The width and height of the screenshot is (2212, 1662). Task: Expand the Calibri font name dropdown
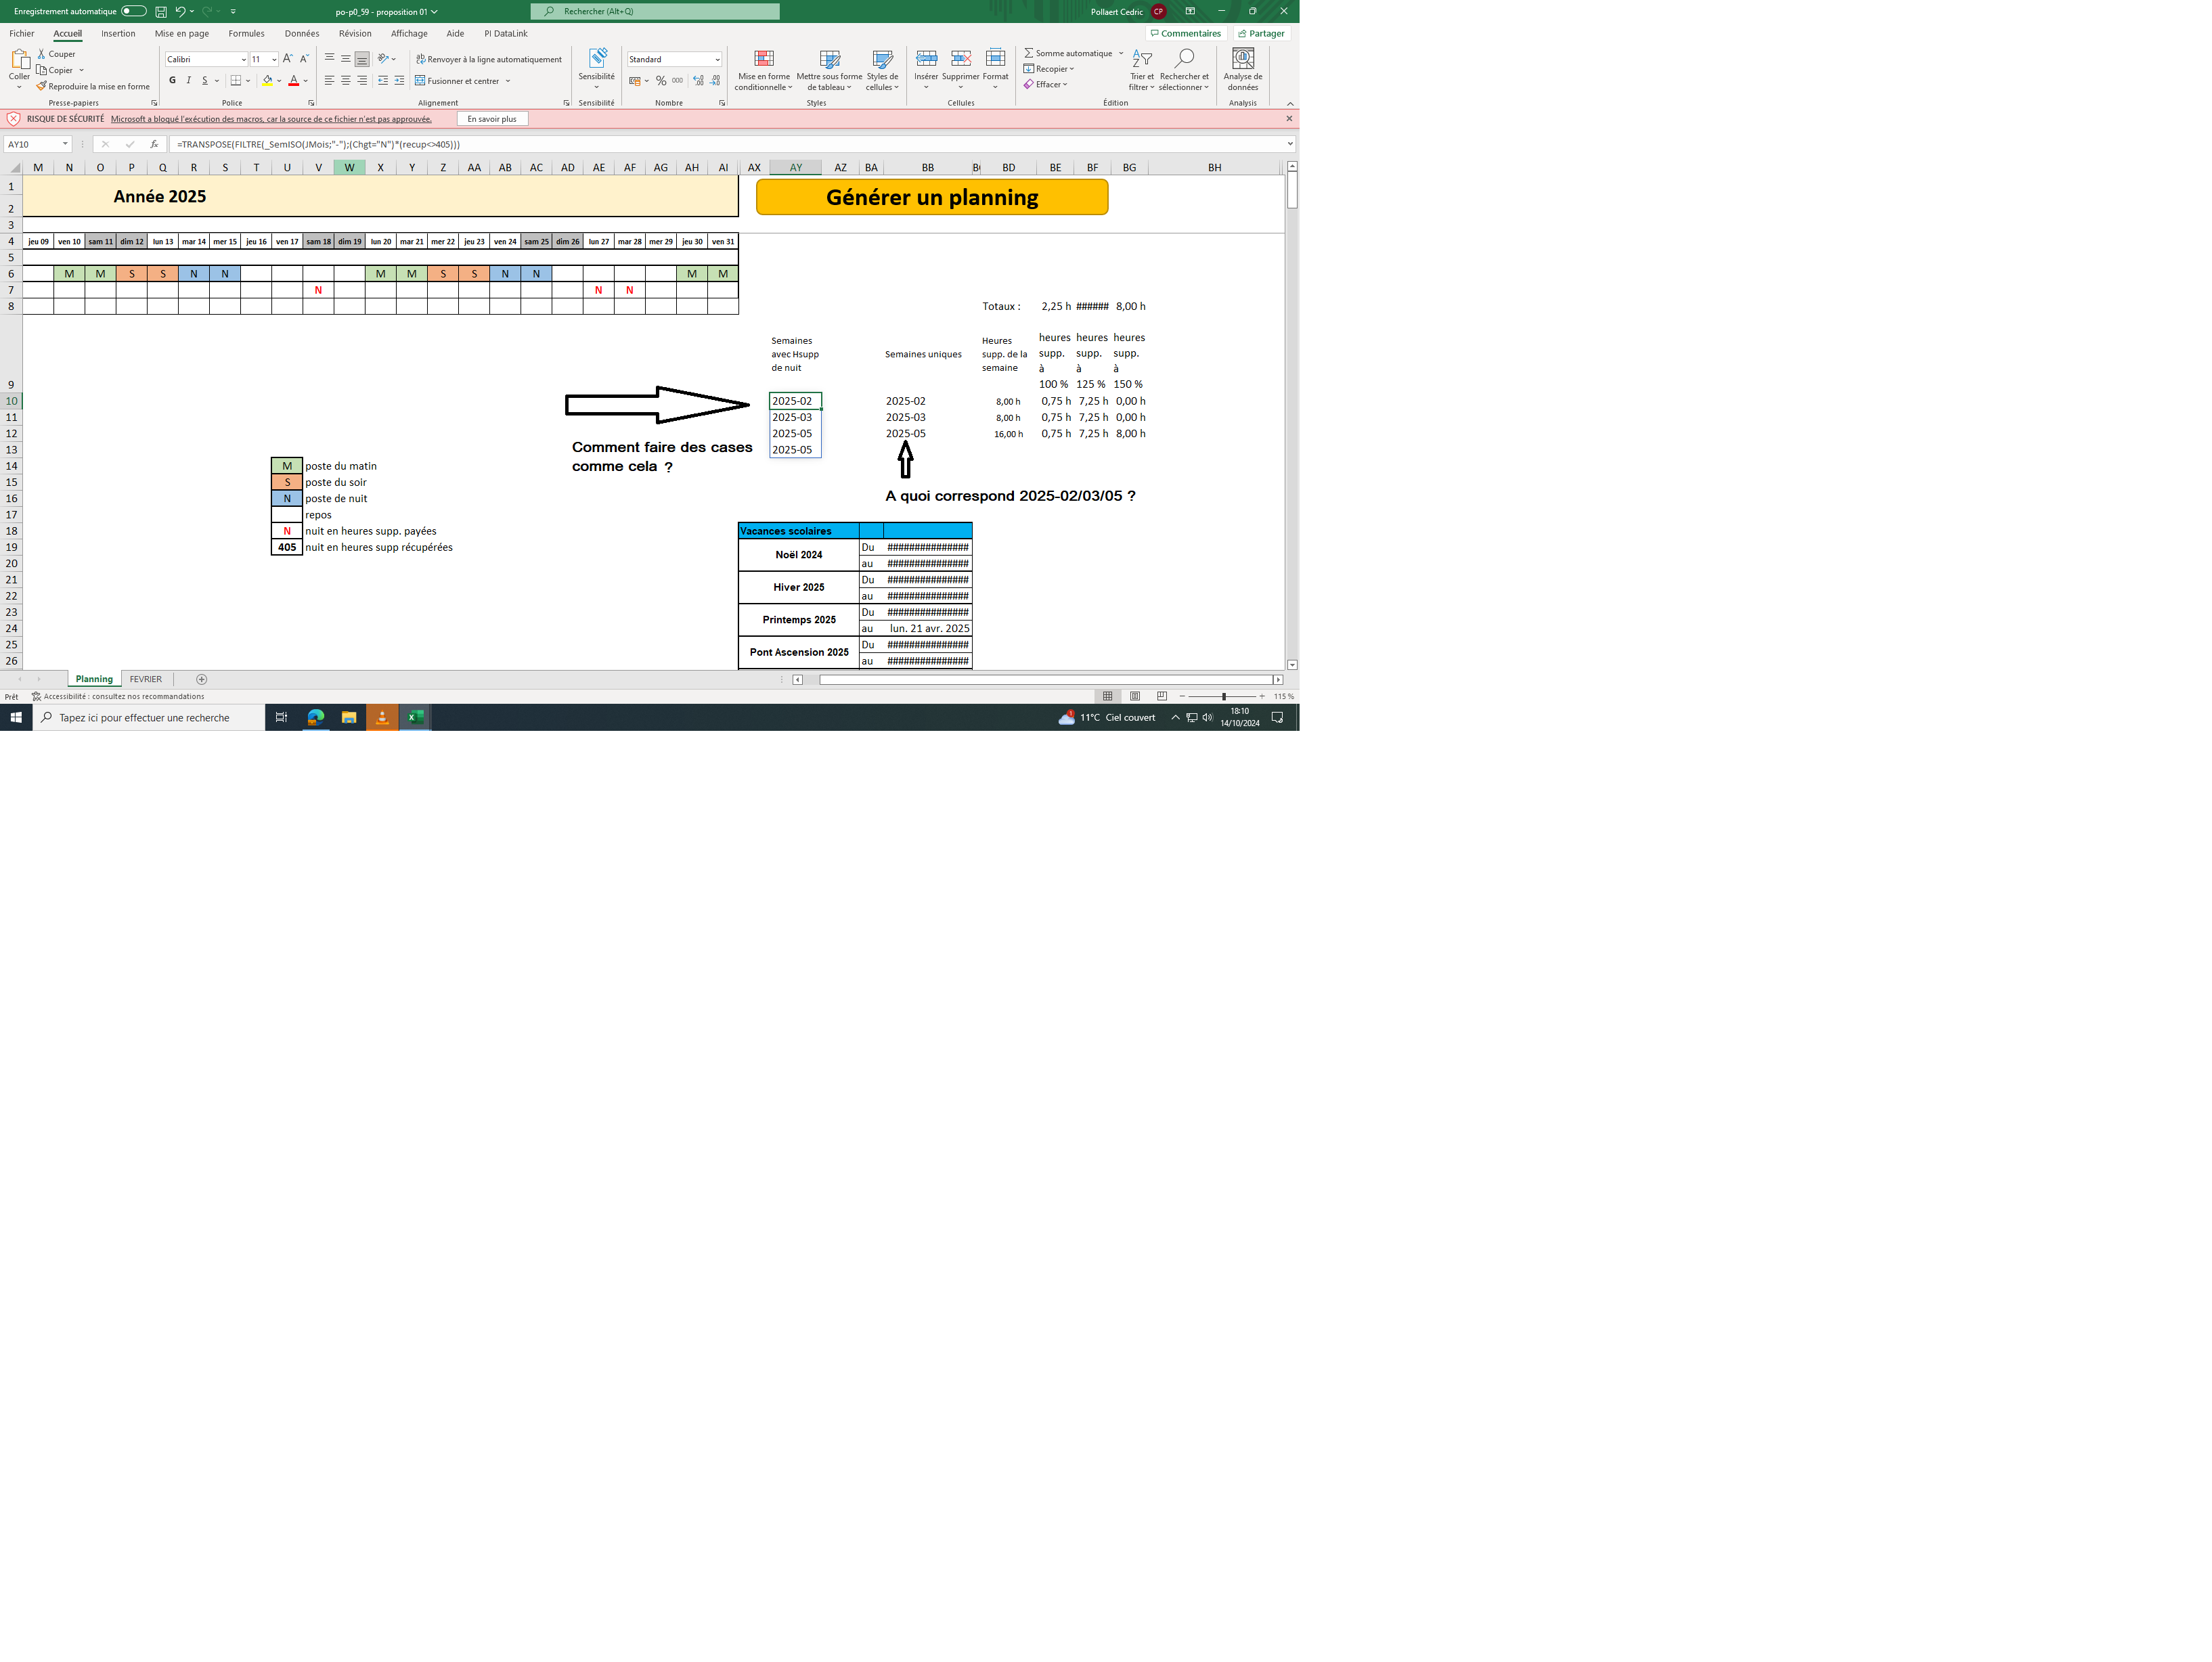click(243, 59)
